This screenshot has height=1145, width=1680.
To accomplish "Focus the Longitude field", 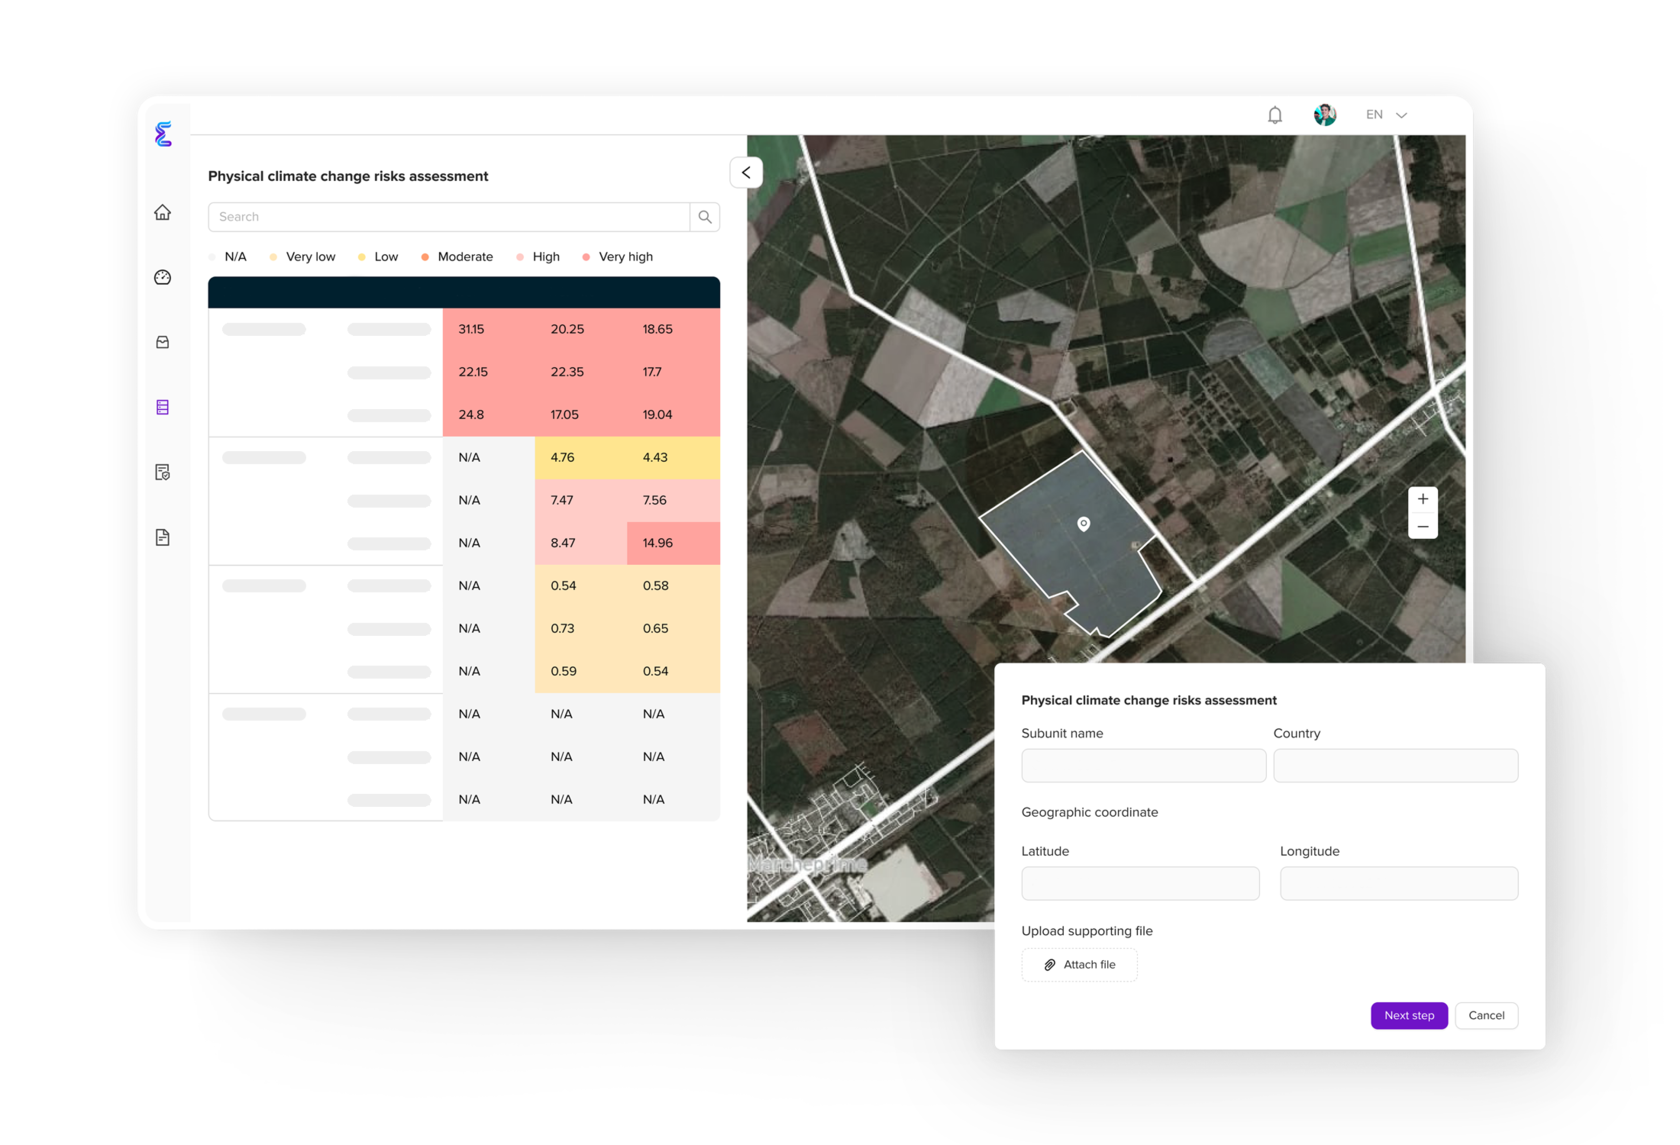I will (1399, 884).
